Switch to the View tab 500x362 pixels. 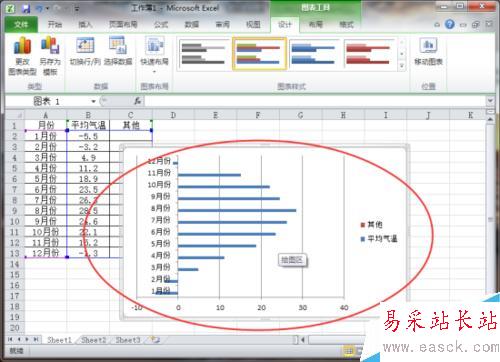[253, 24]
